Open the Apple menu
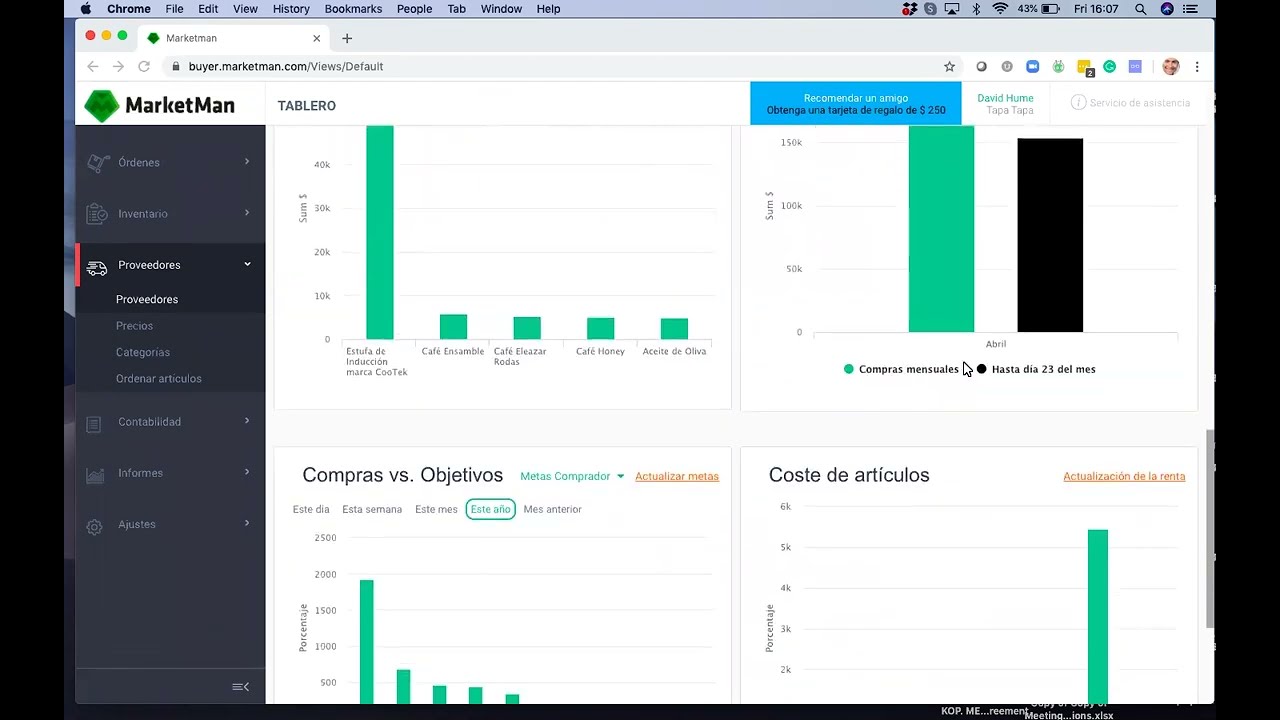 coord(86,9)
